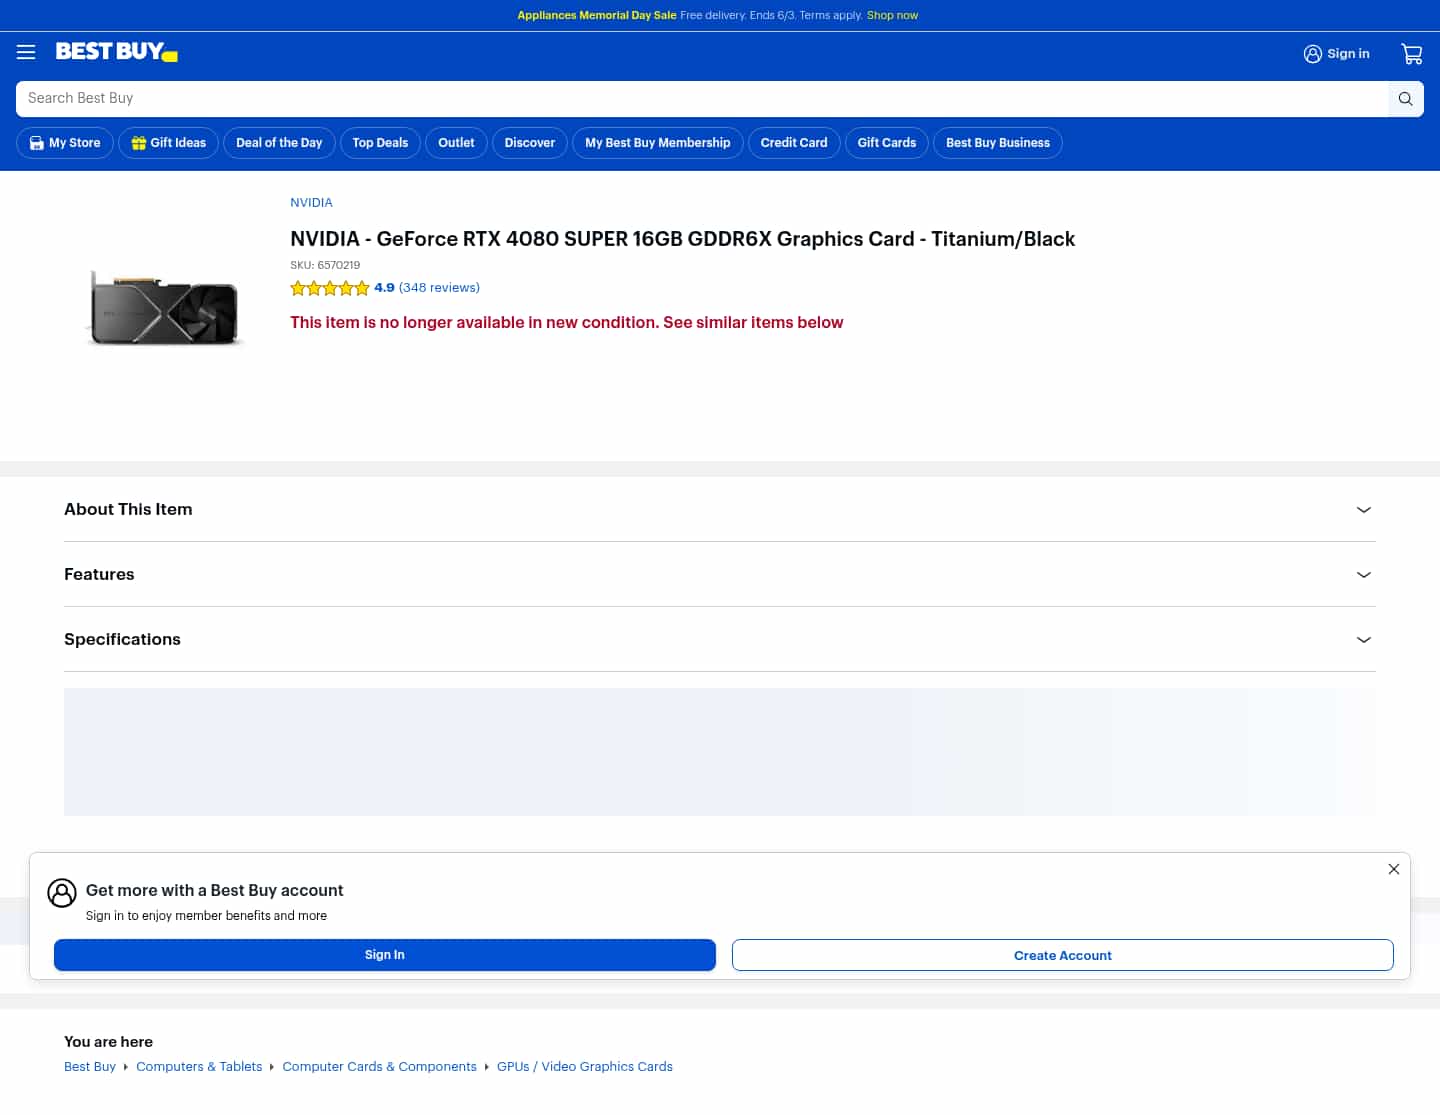Close the Best Buy account popup
Viewport: 1440px width, 1115px height.
(x=1393, y=869)
